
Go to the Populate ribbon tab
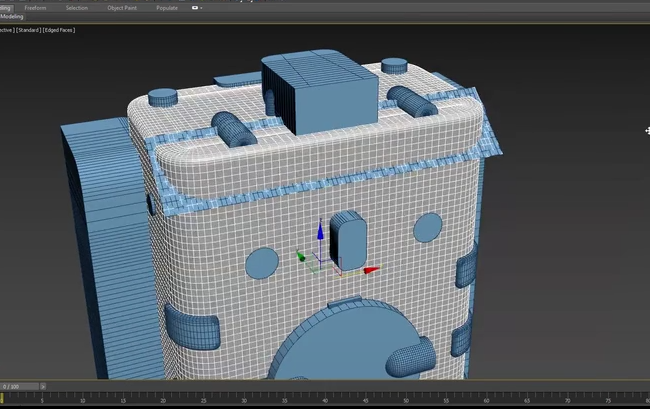tap(167, 7)
